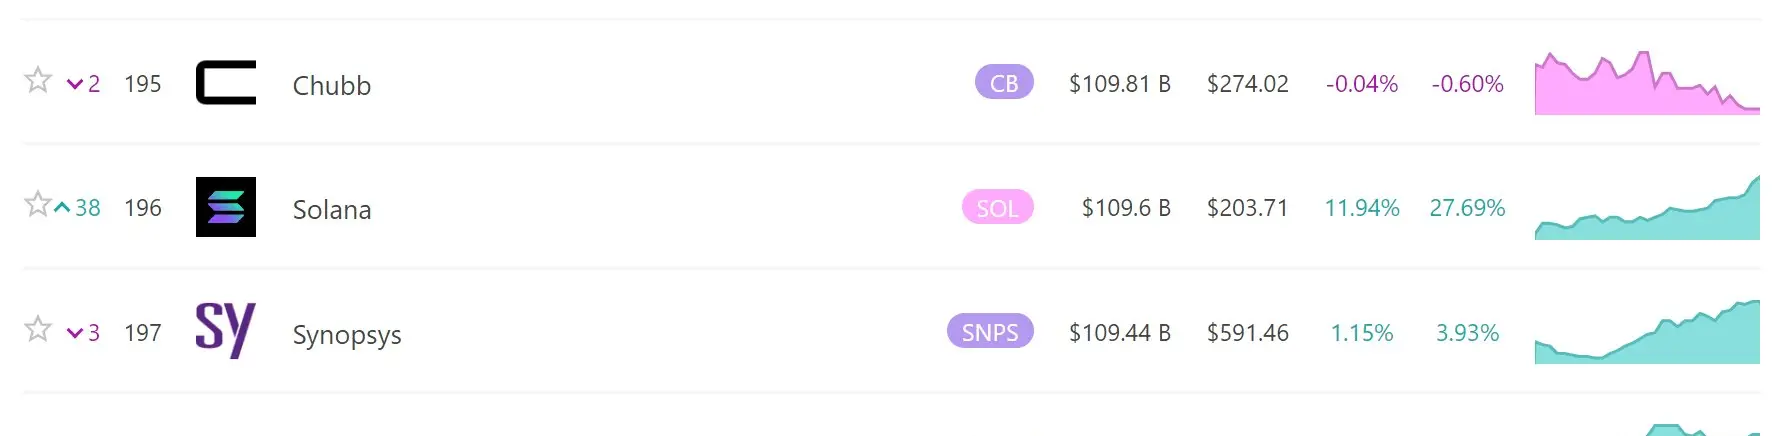The height and width of the screenshot is (436, 1791).
Task: View Chubb's pink 30-day price chart
Action: (x=1647, y=82)
